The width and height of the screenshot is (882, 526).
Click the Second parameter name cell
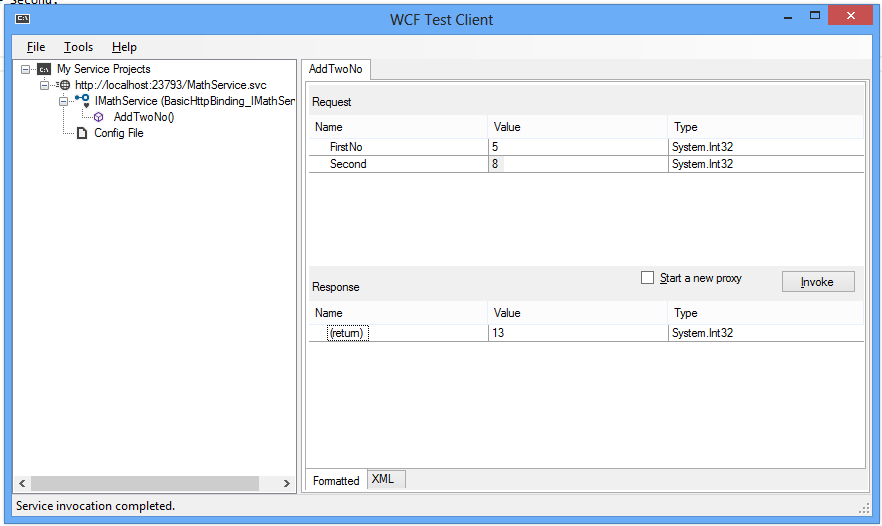pos(398,164)
